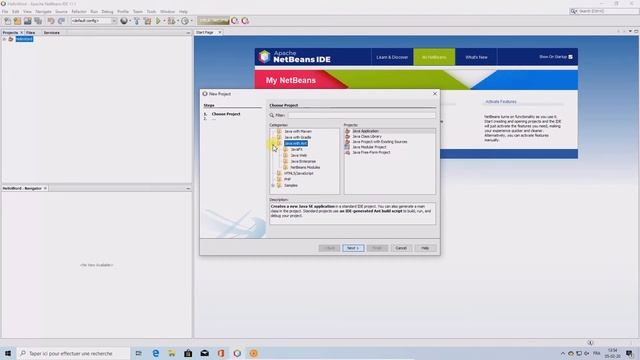
Task: Select the Java Web subcategory
Action: click(x=298, y=156)
